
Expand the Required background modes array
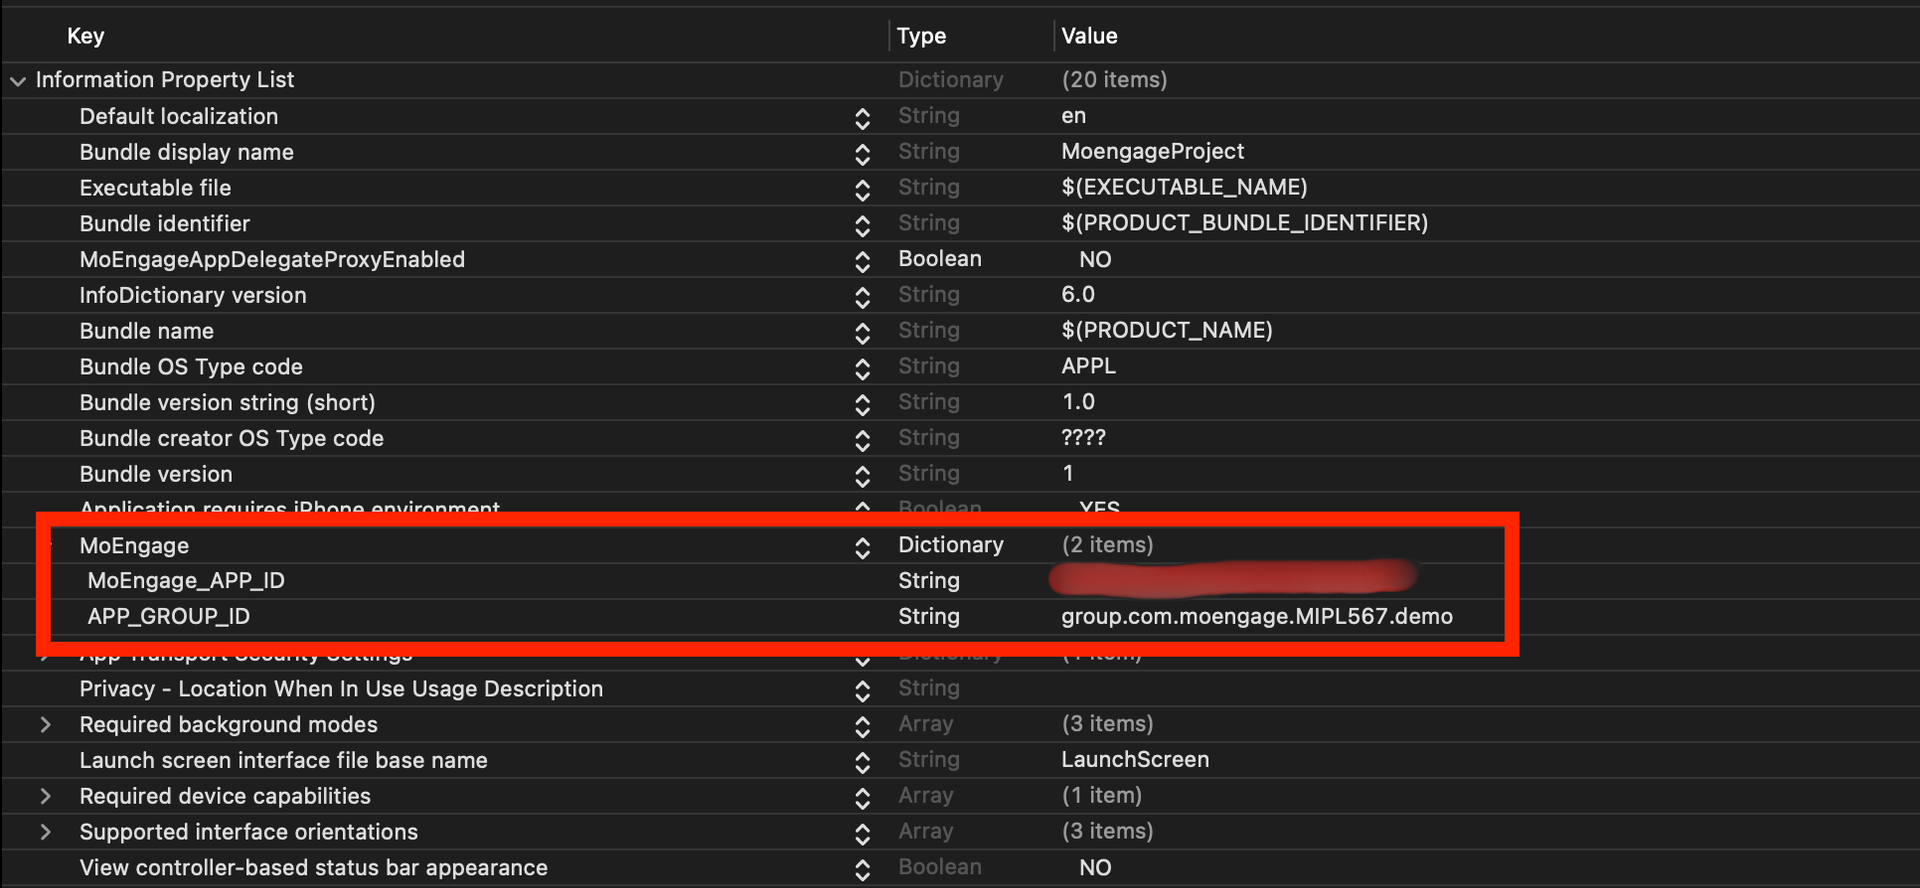pyautogui.click(x=45, y=725)
